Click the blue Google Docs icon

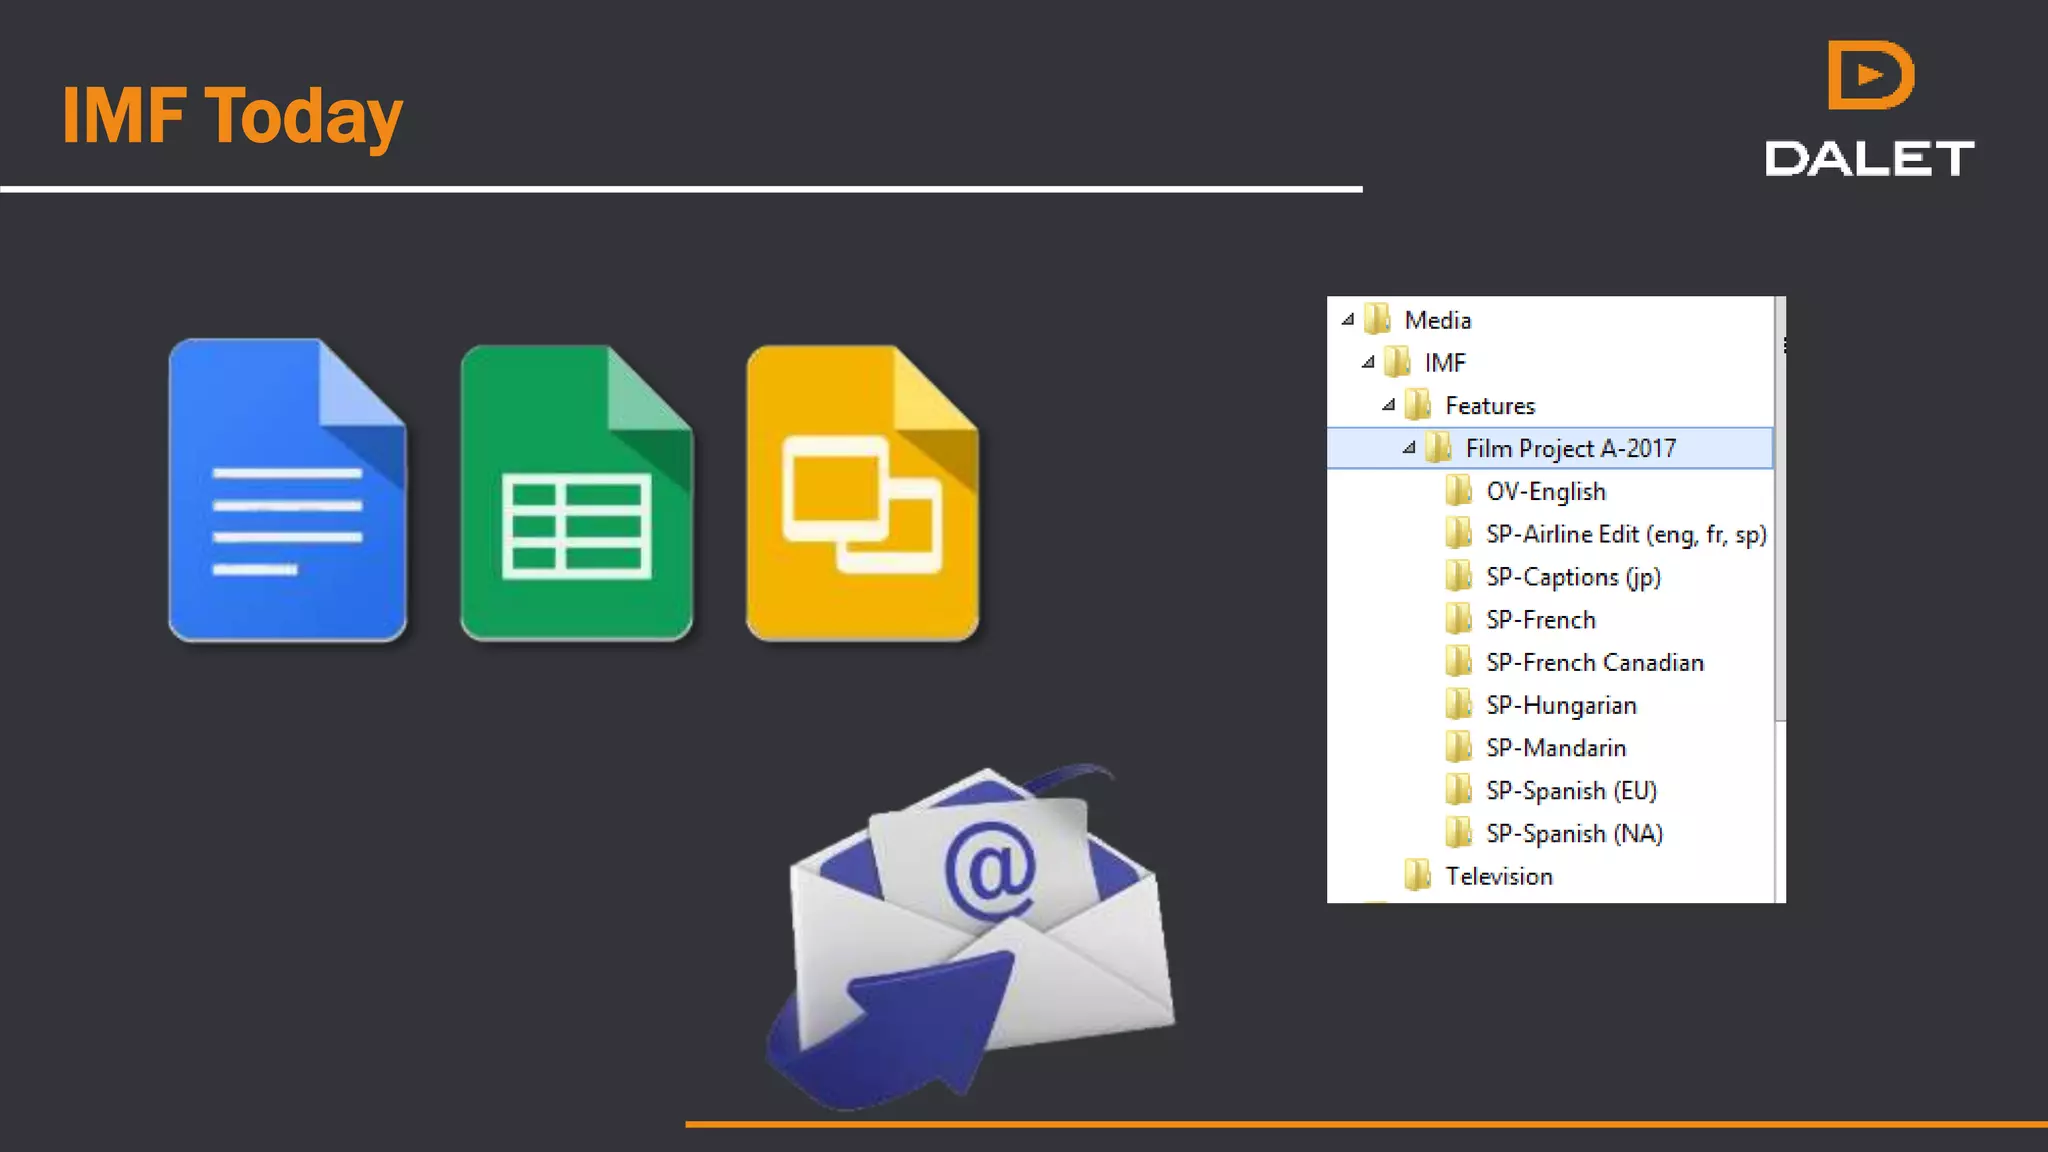coord(287,490)
